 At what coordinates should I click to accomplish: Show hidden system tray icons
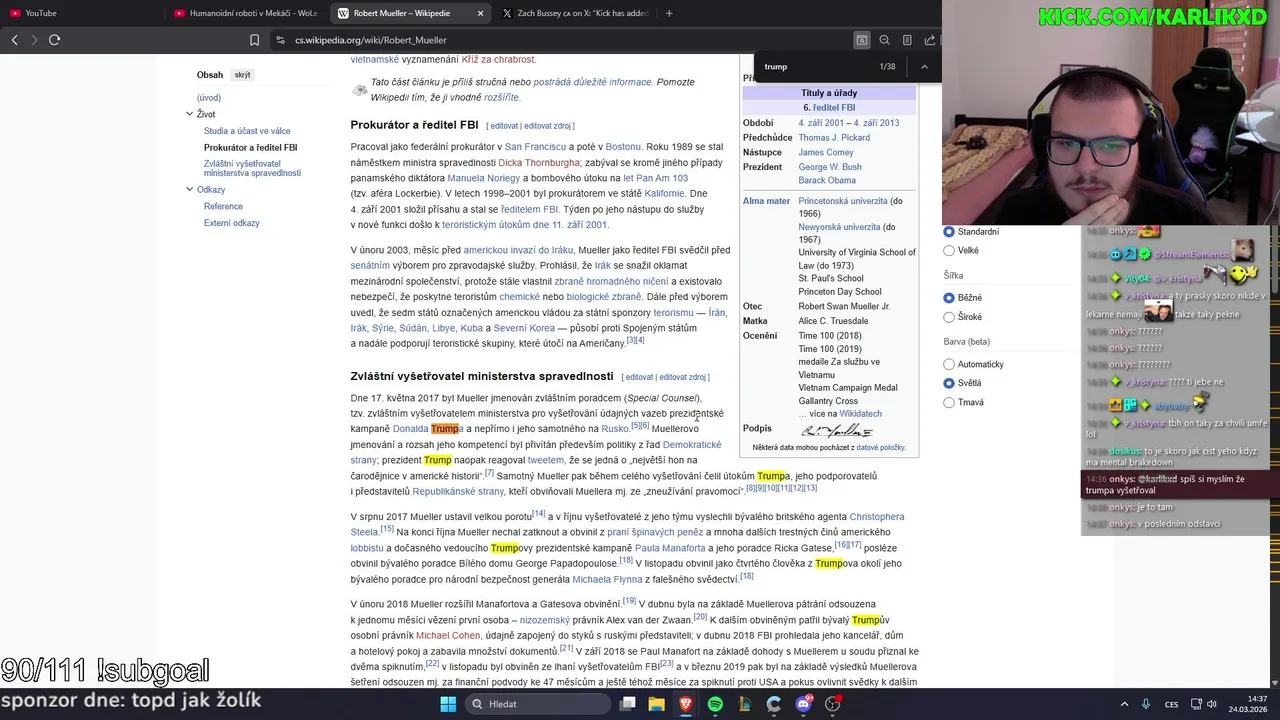pyautogui.click(x=1124, y=704)
